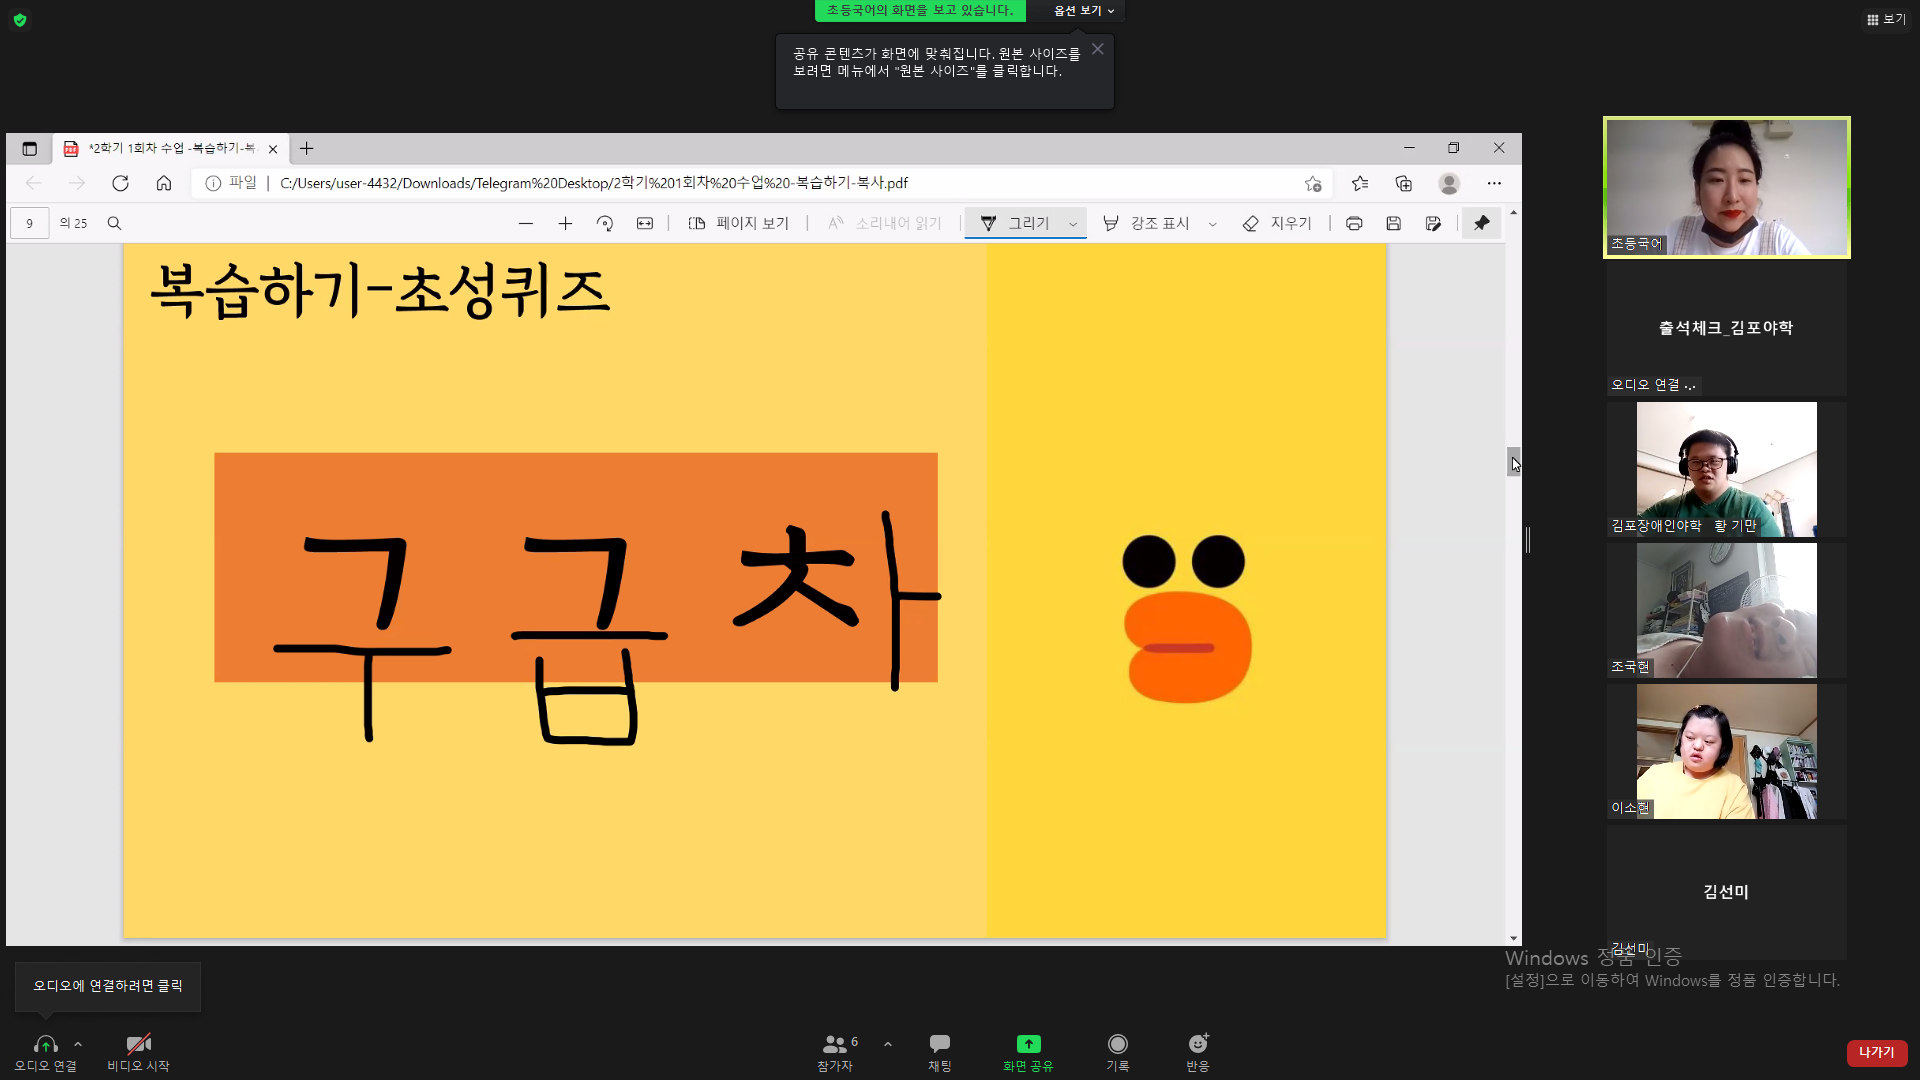1920x1080 pixels.
Task: Go to the browser home page
Action: (x=164, y=183)
